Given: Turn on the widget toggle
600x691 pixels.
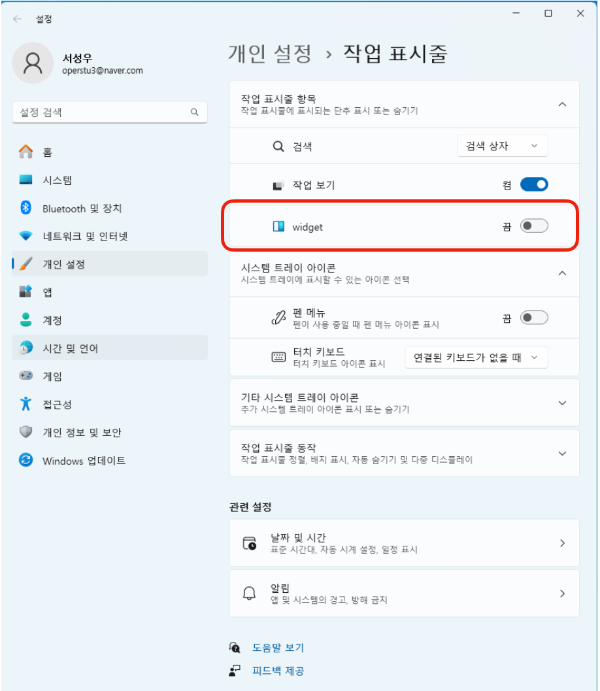Looking at the screenshot, I should click(x=534, y=226).
